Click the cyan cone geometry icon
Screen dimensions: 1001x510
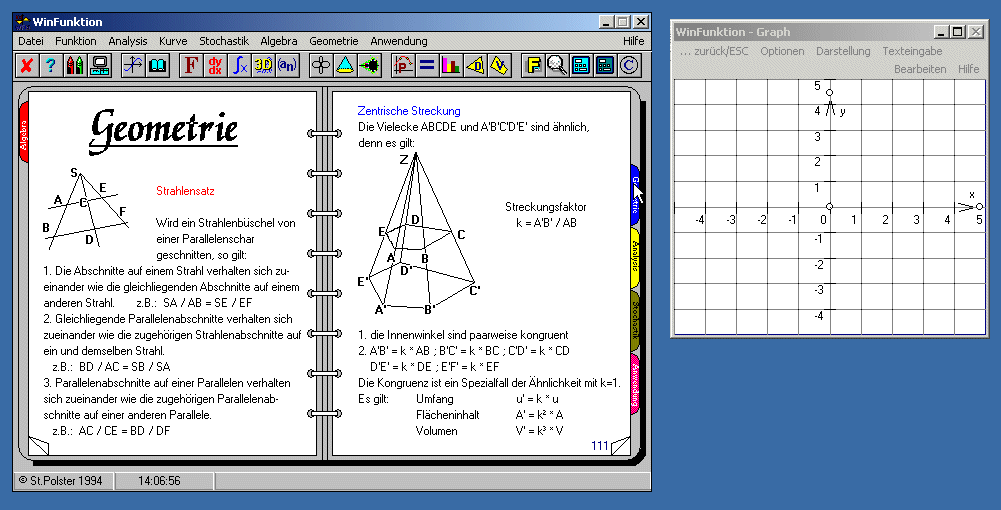[x=345, y=65]
